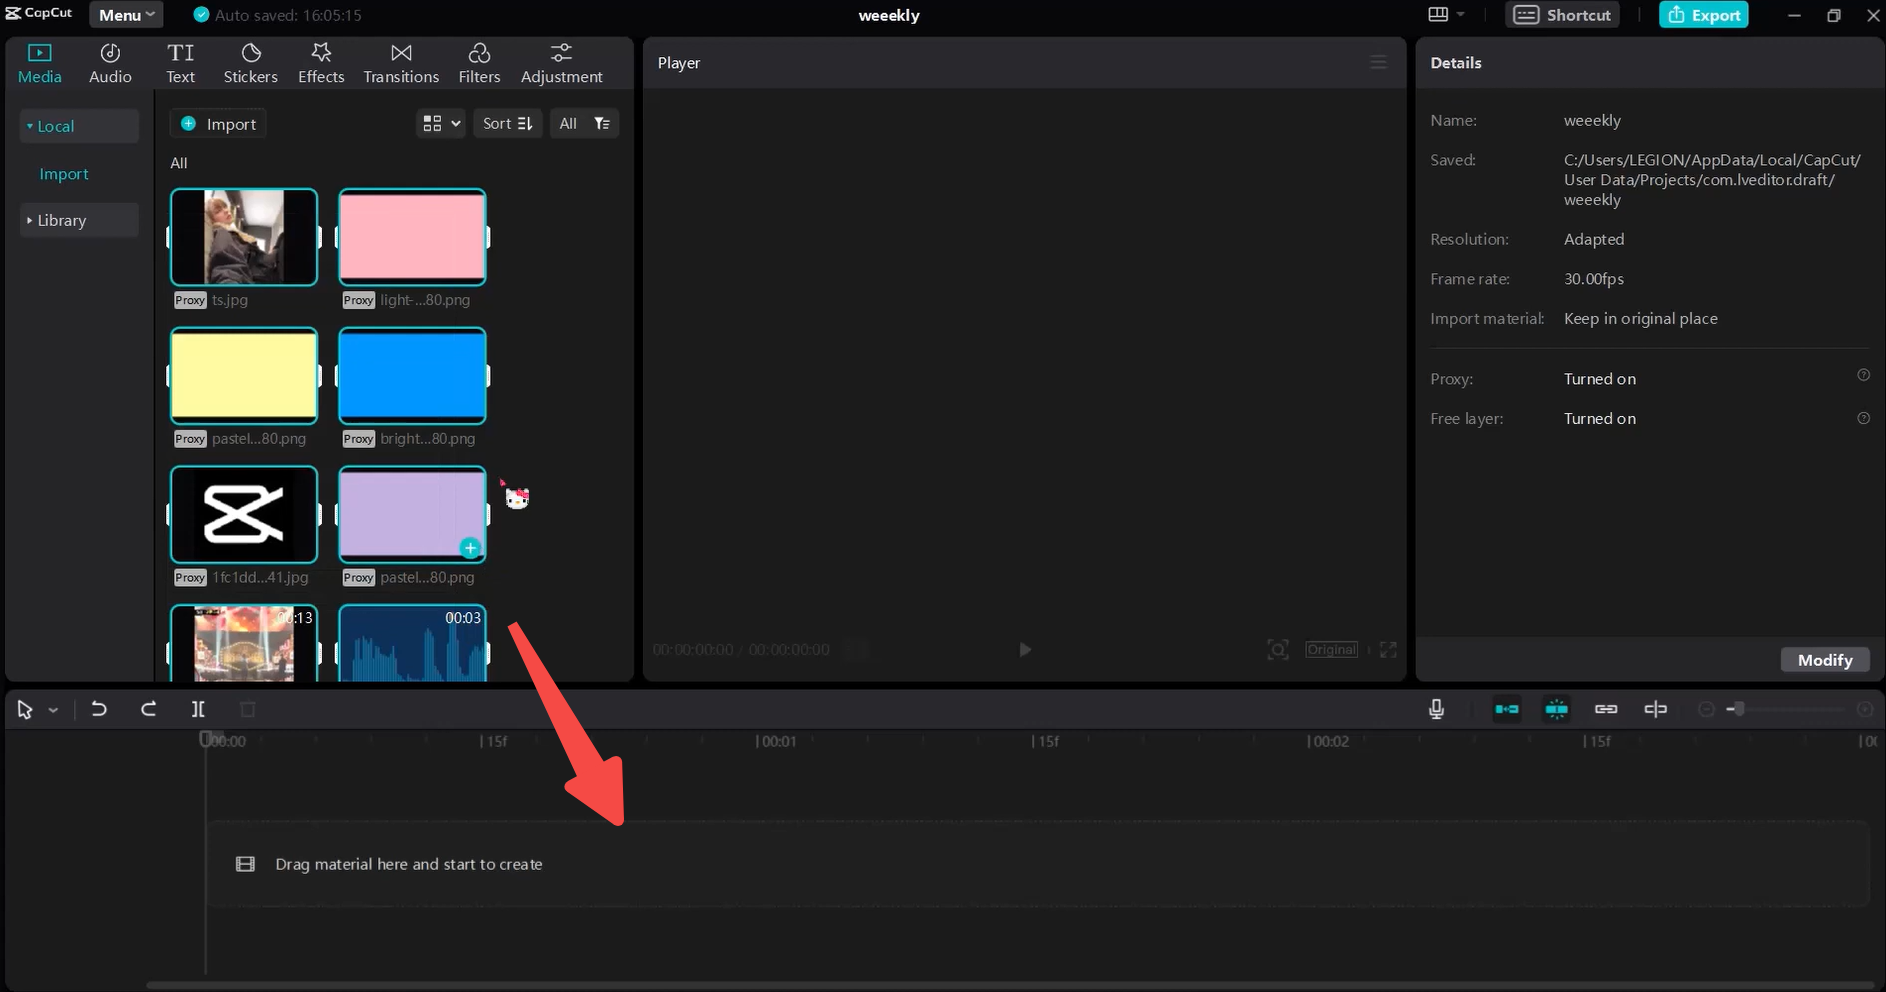
Task: Toggle the link clips option
Action: [x=1607, y=709]
